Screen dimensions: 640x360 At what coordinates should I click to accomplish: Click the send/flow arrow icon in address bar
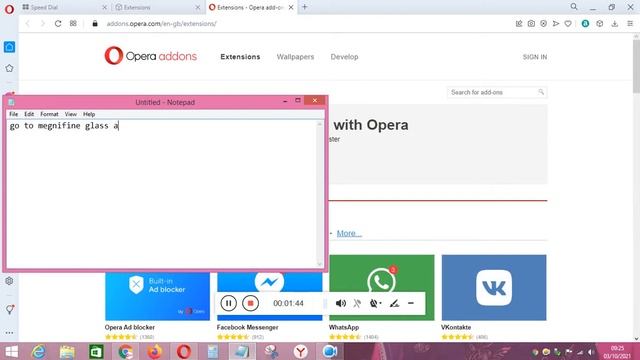tap(556, 24)
